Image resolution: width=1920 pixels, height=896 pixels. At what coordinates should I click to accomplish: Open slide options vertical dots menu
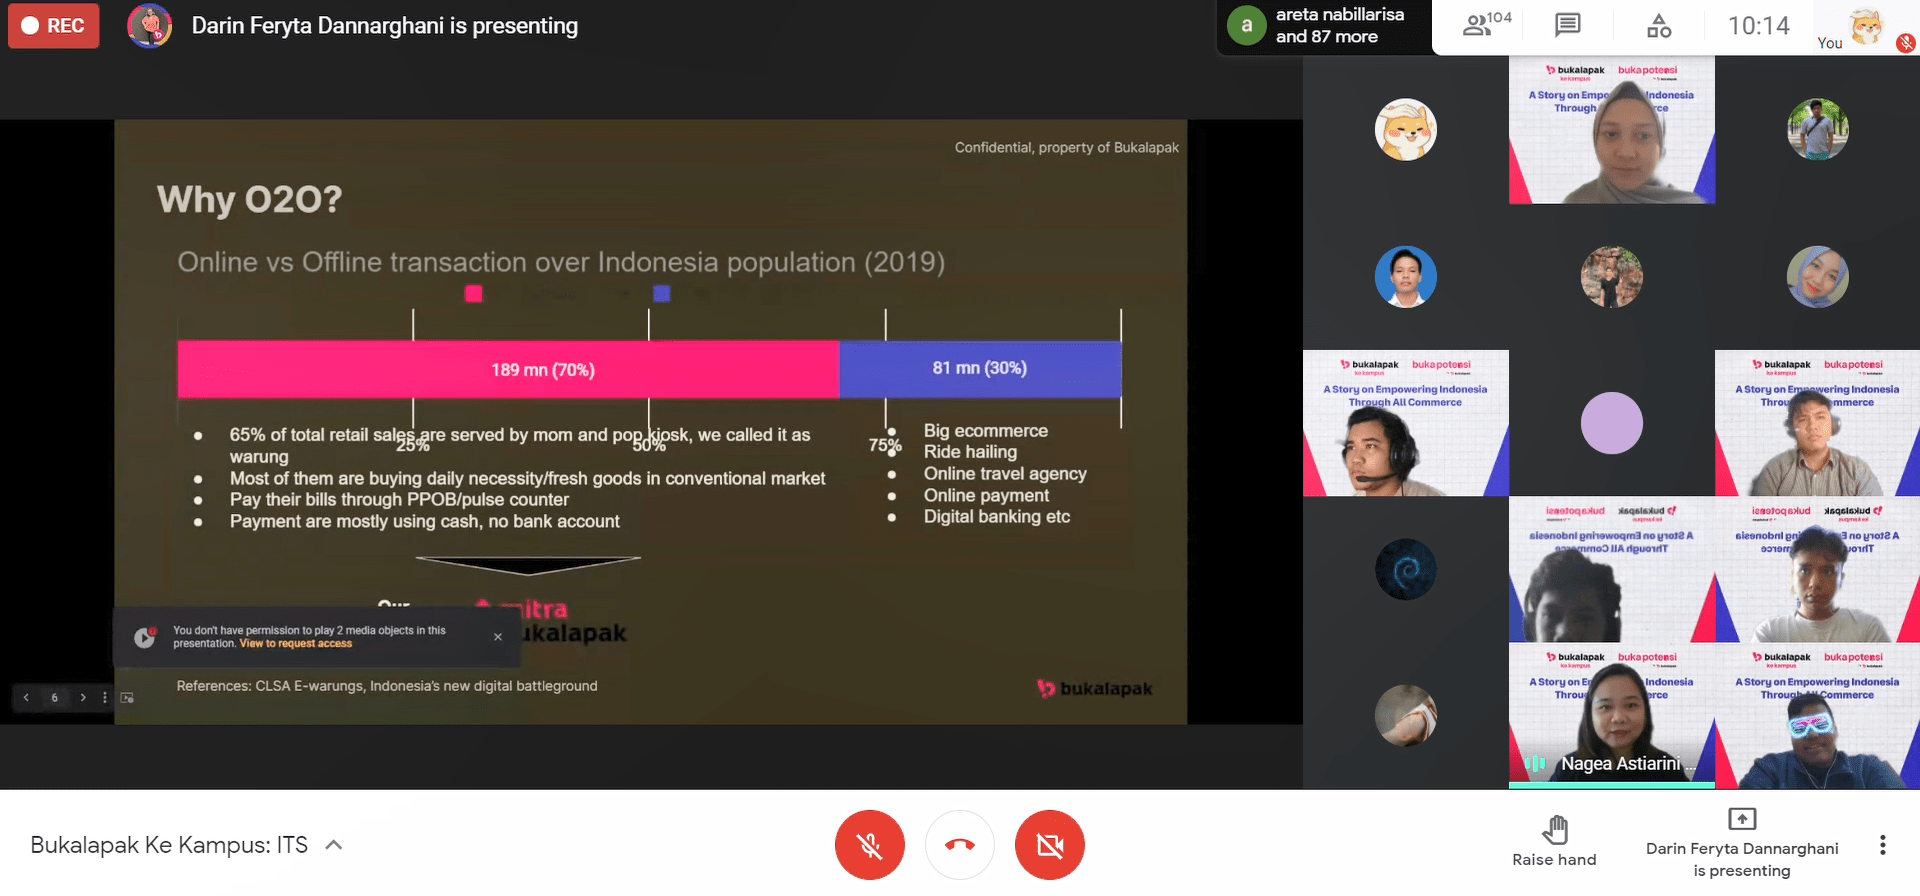tap(105, 698)
